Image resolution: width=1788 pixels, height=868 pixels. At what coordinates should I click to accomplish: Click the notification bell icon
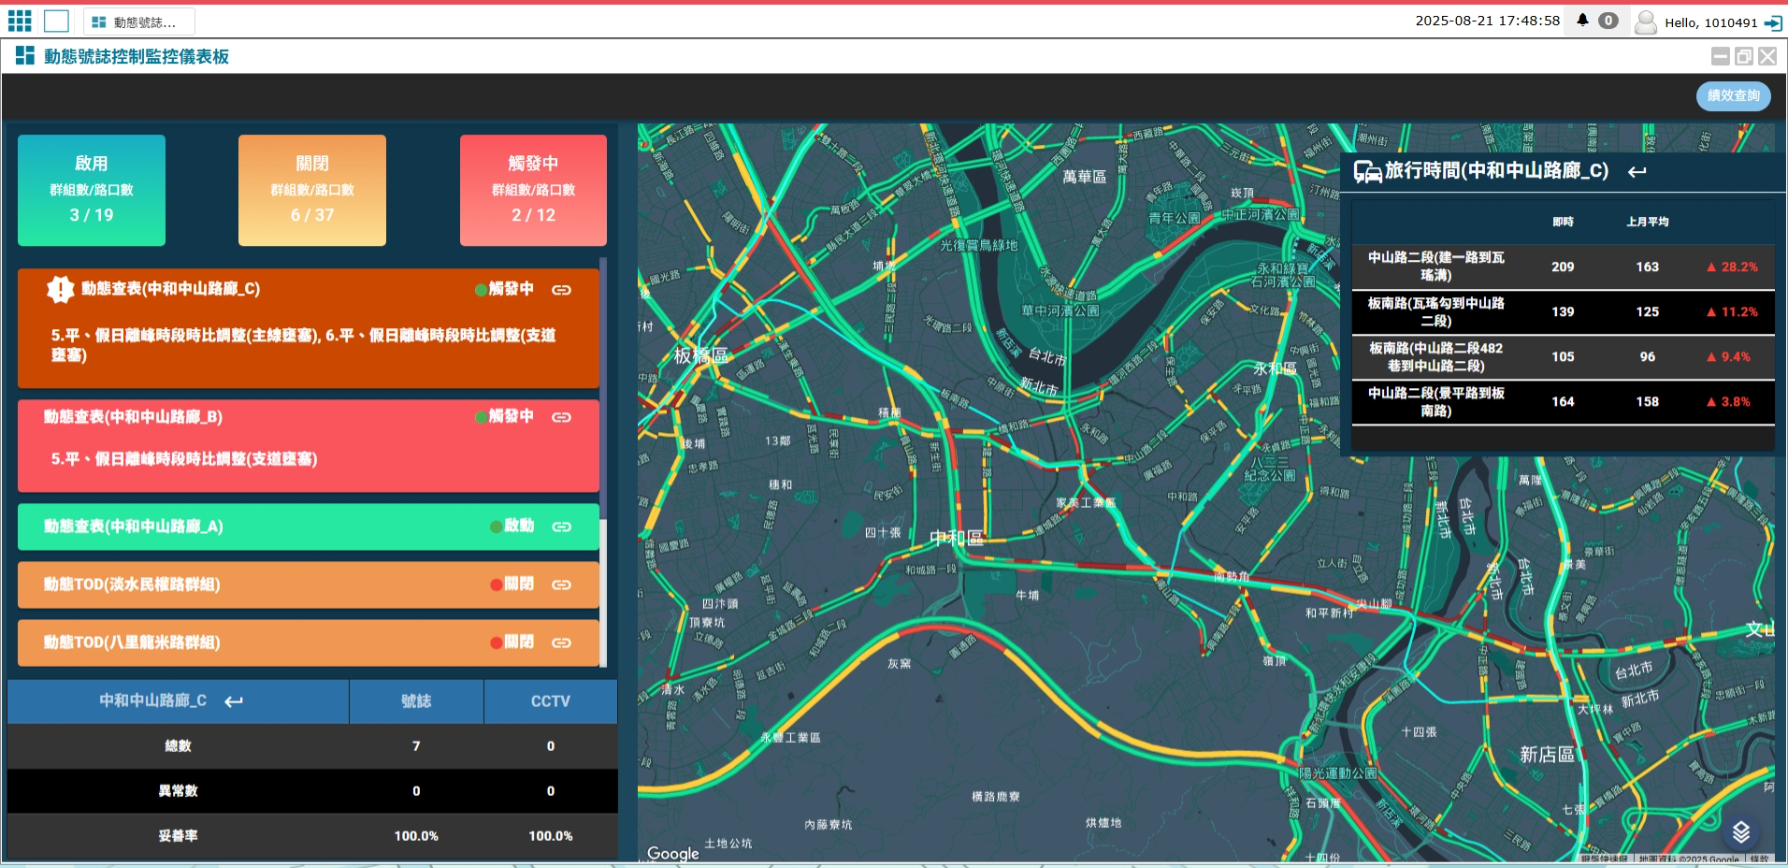point(1582,21)
